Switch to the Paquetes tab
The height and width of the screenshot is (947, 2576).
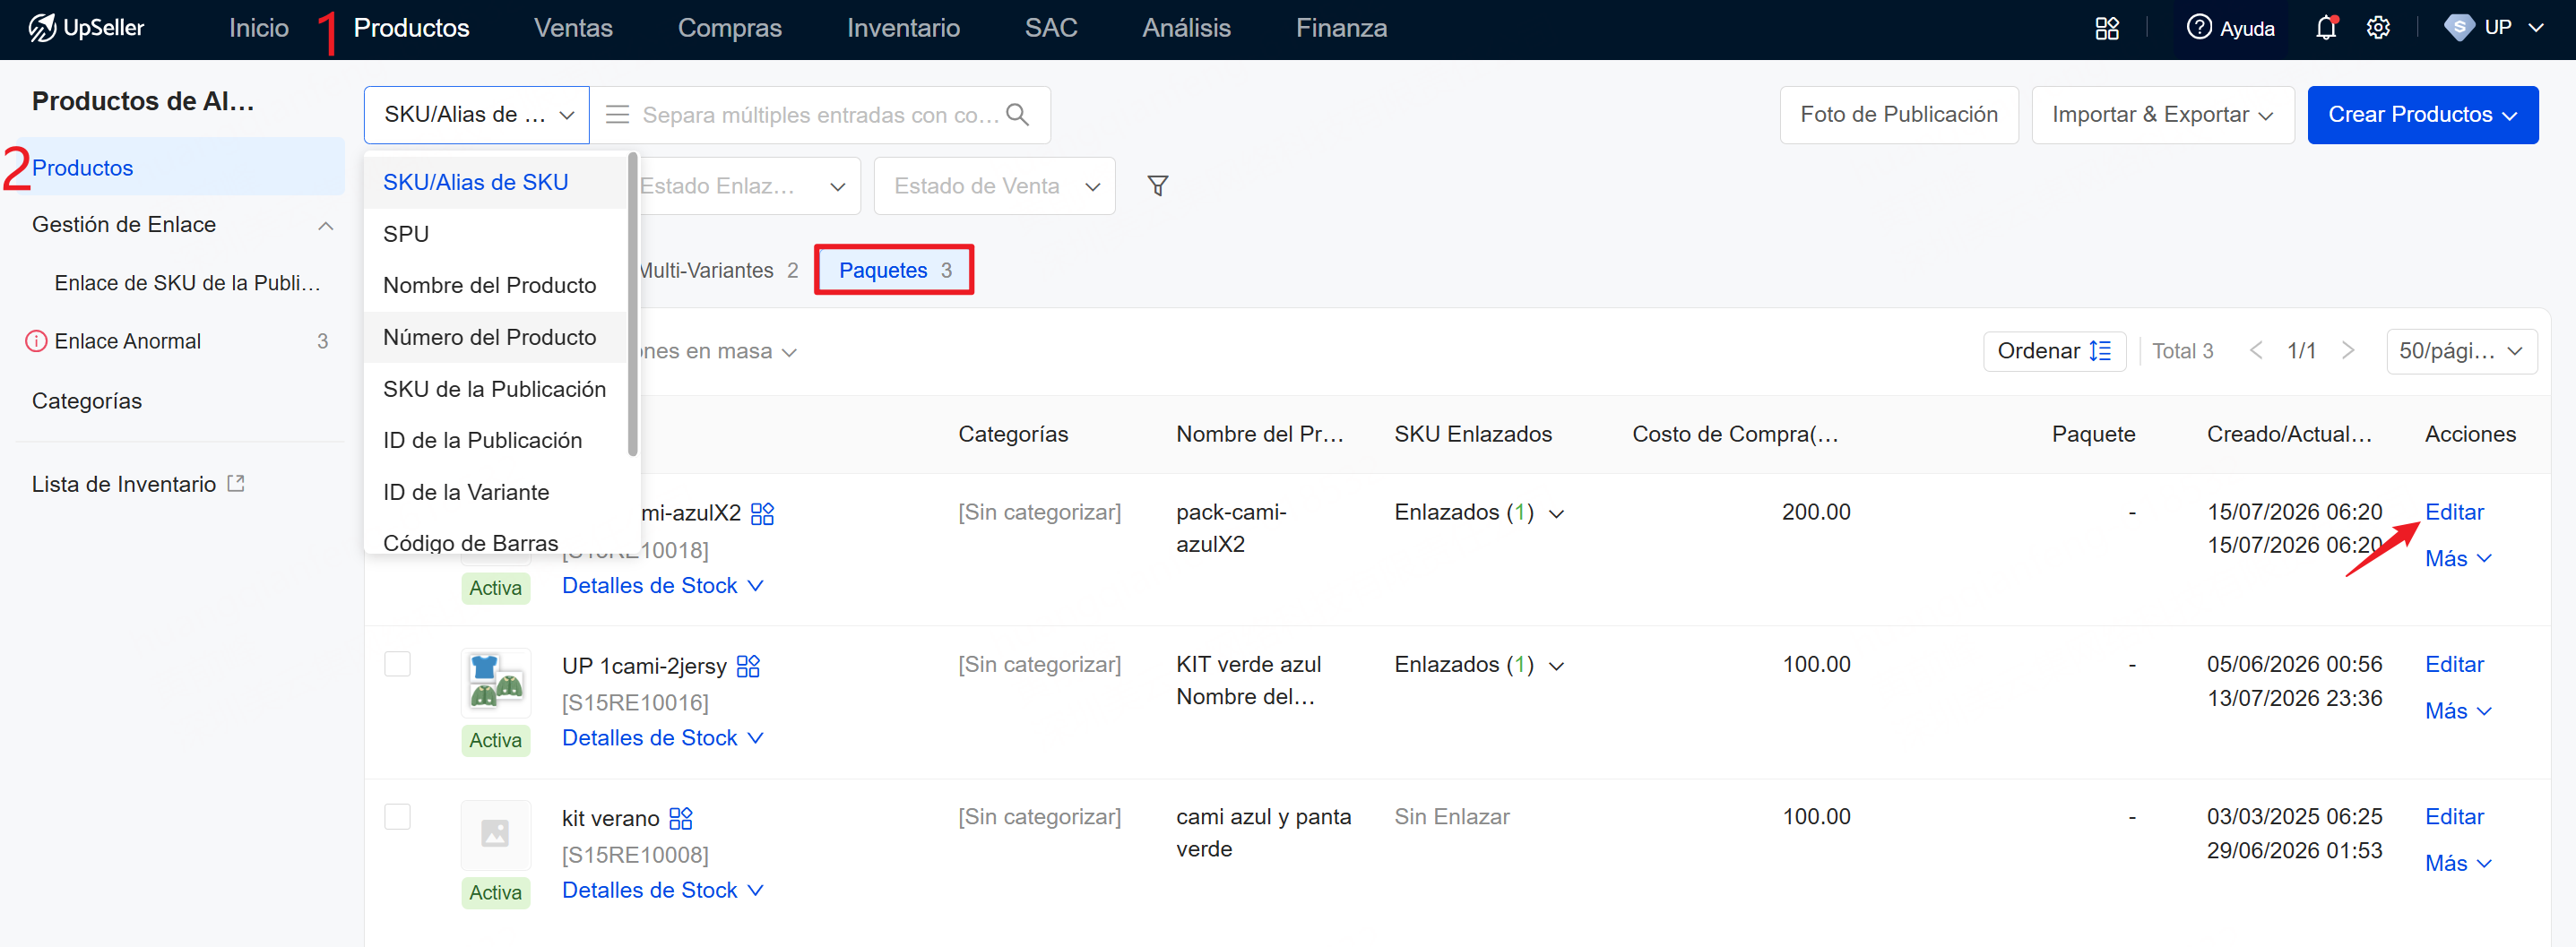pos(894,270)
